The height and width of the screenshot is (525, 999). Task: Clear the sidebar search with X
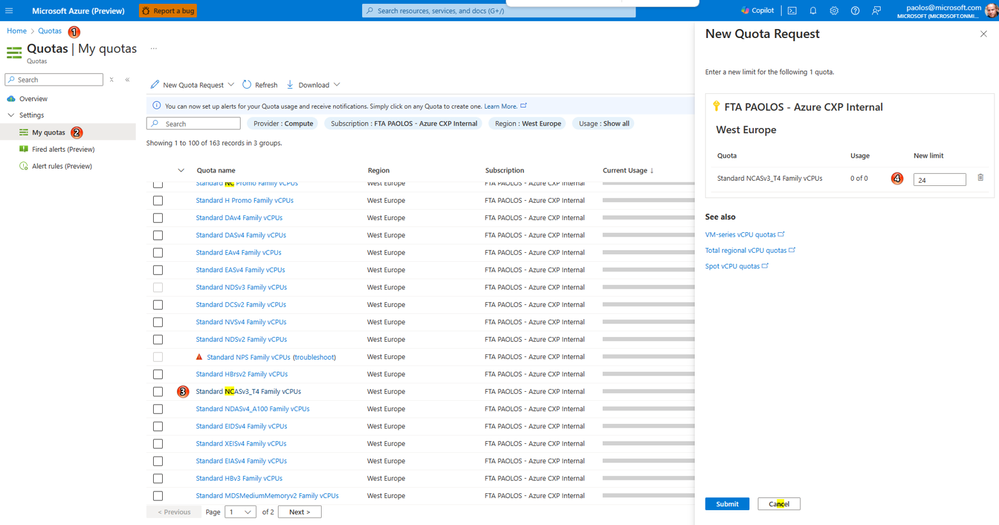(111, 80)
